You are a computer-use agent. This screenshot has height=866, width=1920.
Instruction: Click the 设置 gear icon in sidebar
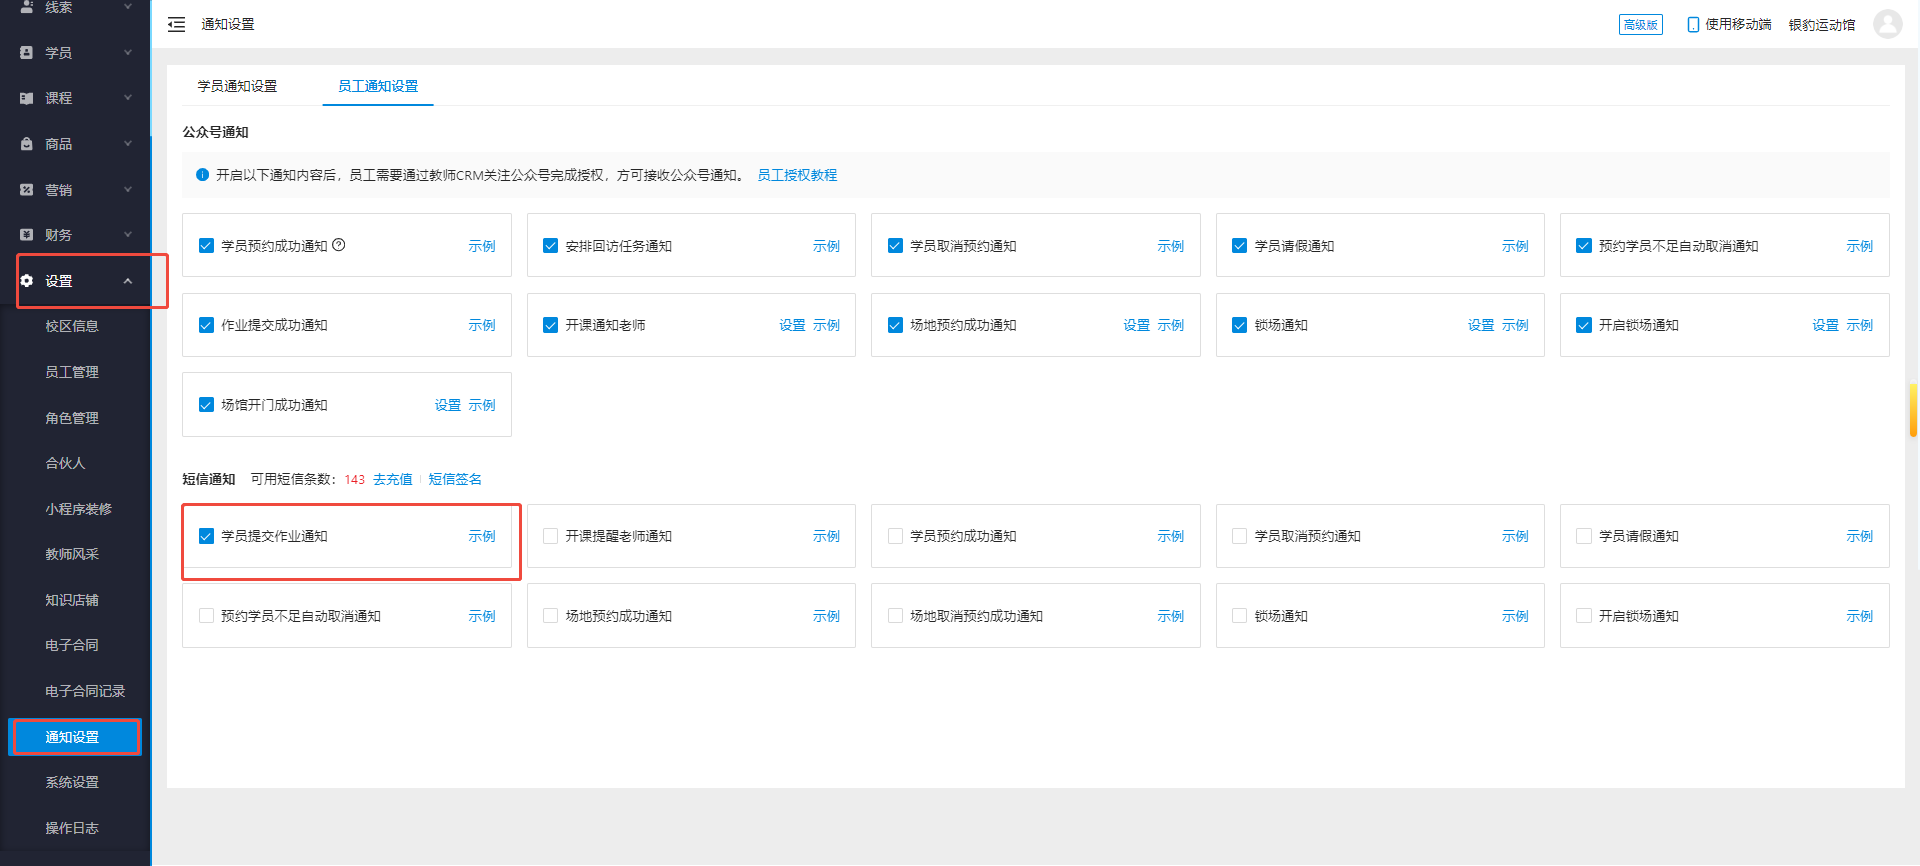(x=27, y=281)
